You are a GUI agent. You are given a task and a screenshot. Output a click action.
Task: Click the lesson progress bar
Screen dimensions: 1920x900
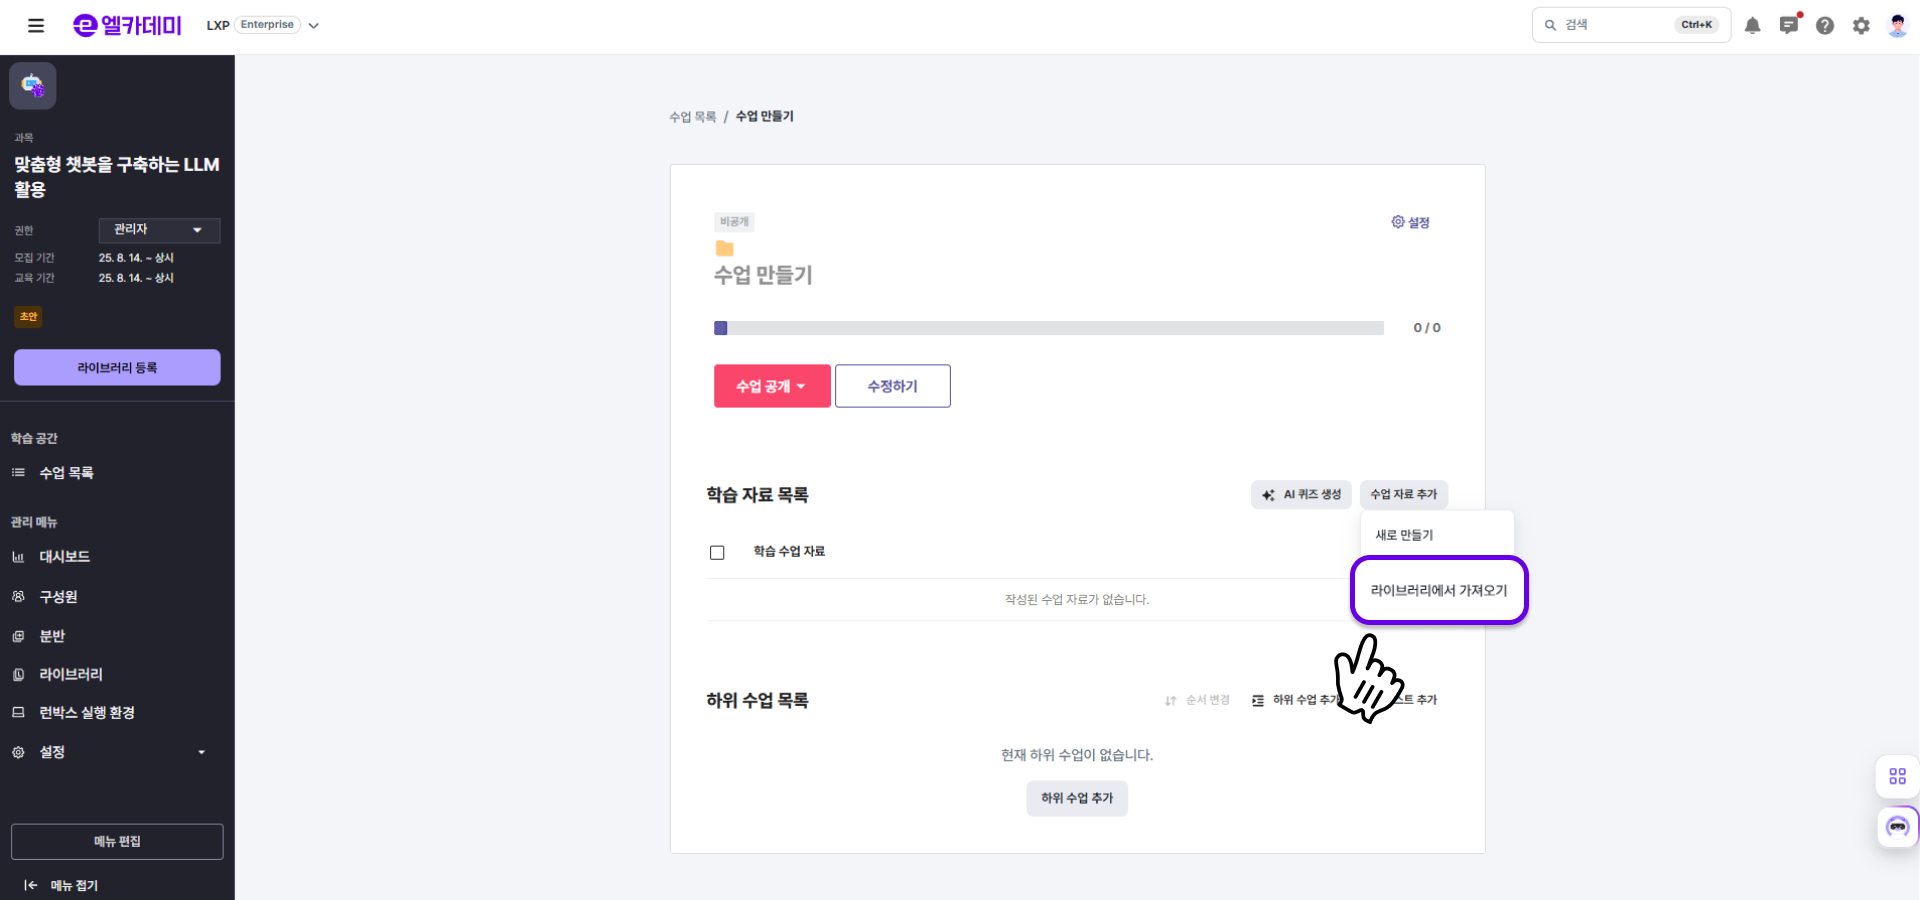pos(1048,328)
